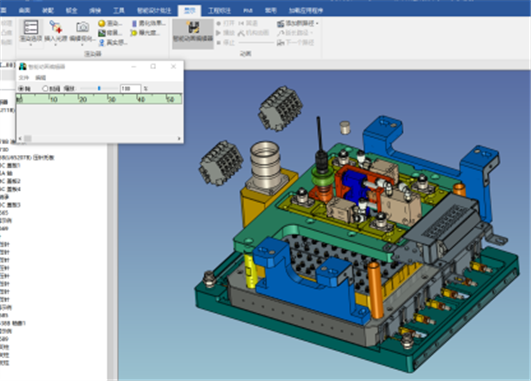
Task: Click the Realistic rendering person icon
Action: [x=102, y=42]
